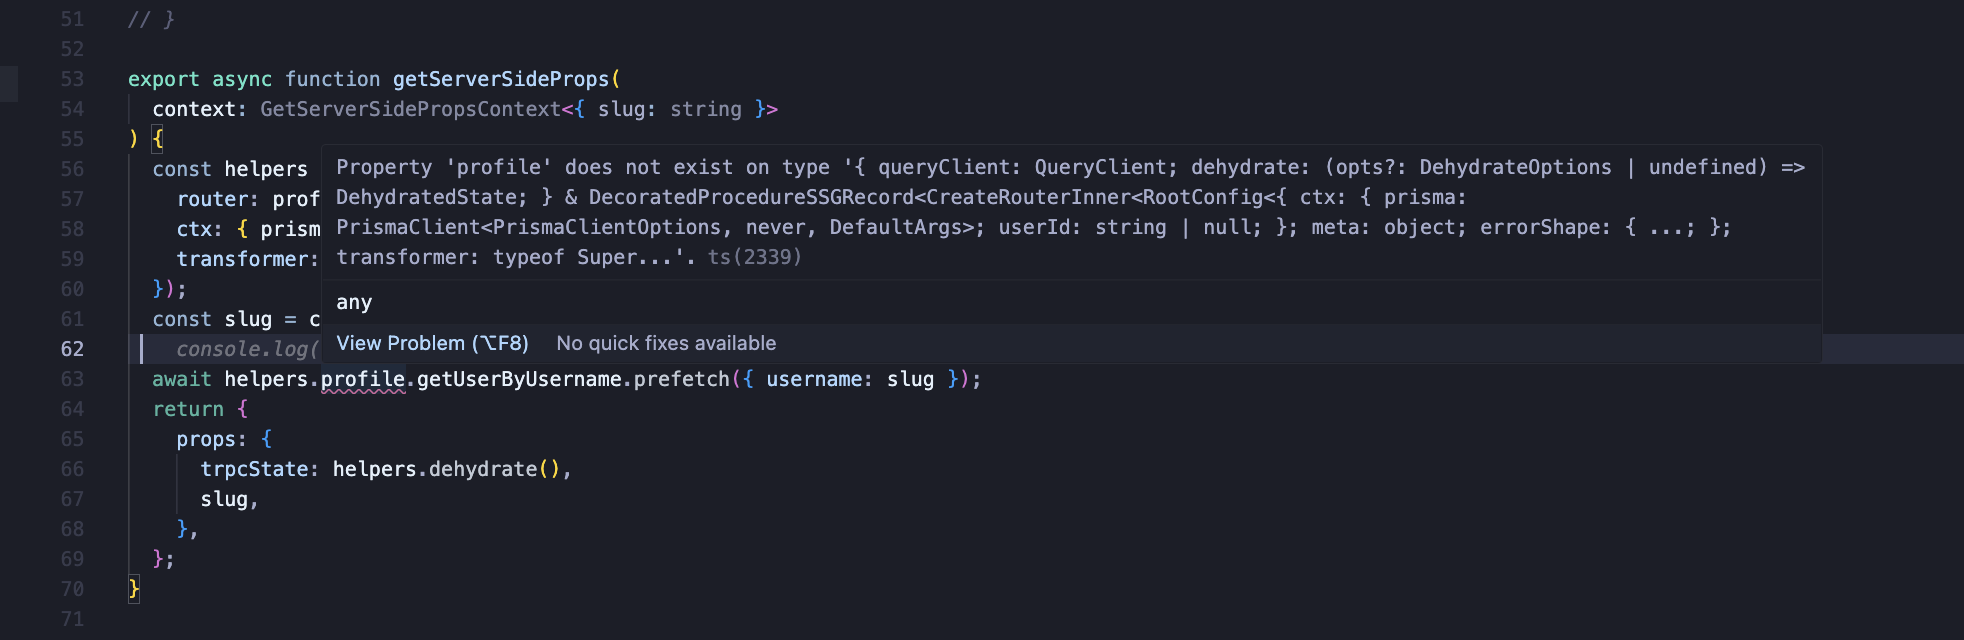Click getUserByUsername on line 63

pyautogui.click(x=519, y=379)
